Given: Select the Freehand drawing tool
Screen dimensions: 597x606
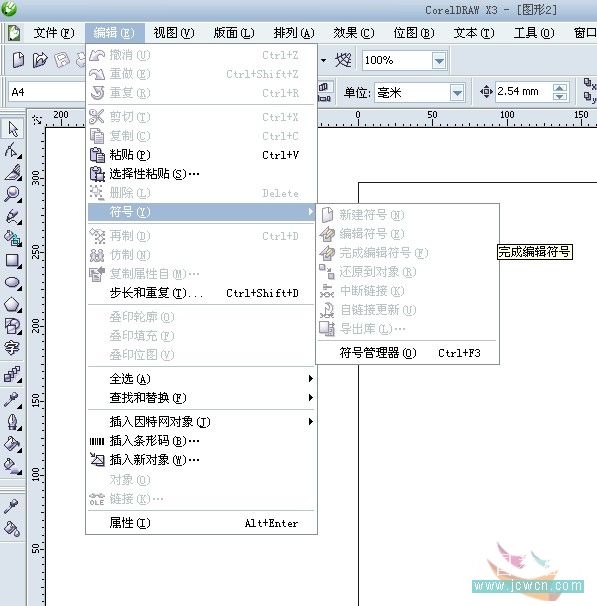Looking at the screenshot, I should [x=13, y=216].
